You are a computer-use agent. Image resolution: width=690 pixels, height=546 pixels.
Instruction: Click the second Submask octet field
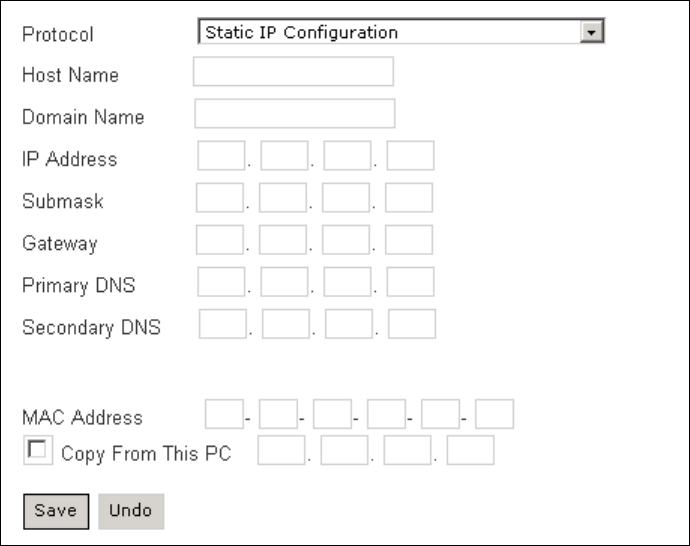tap(283, 198)
